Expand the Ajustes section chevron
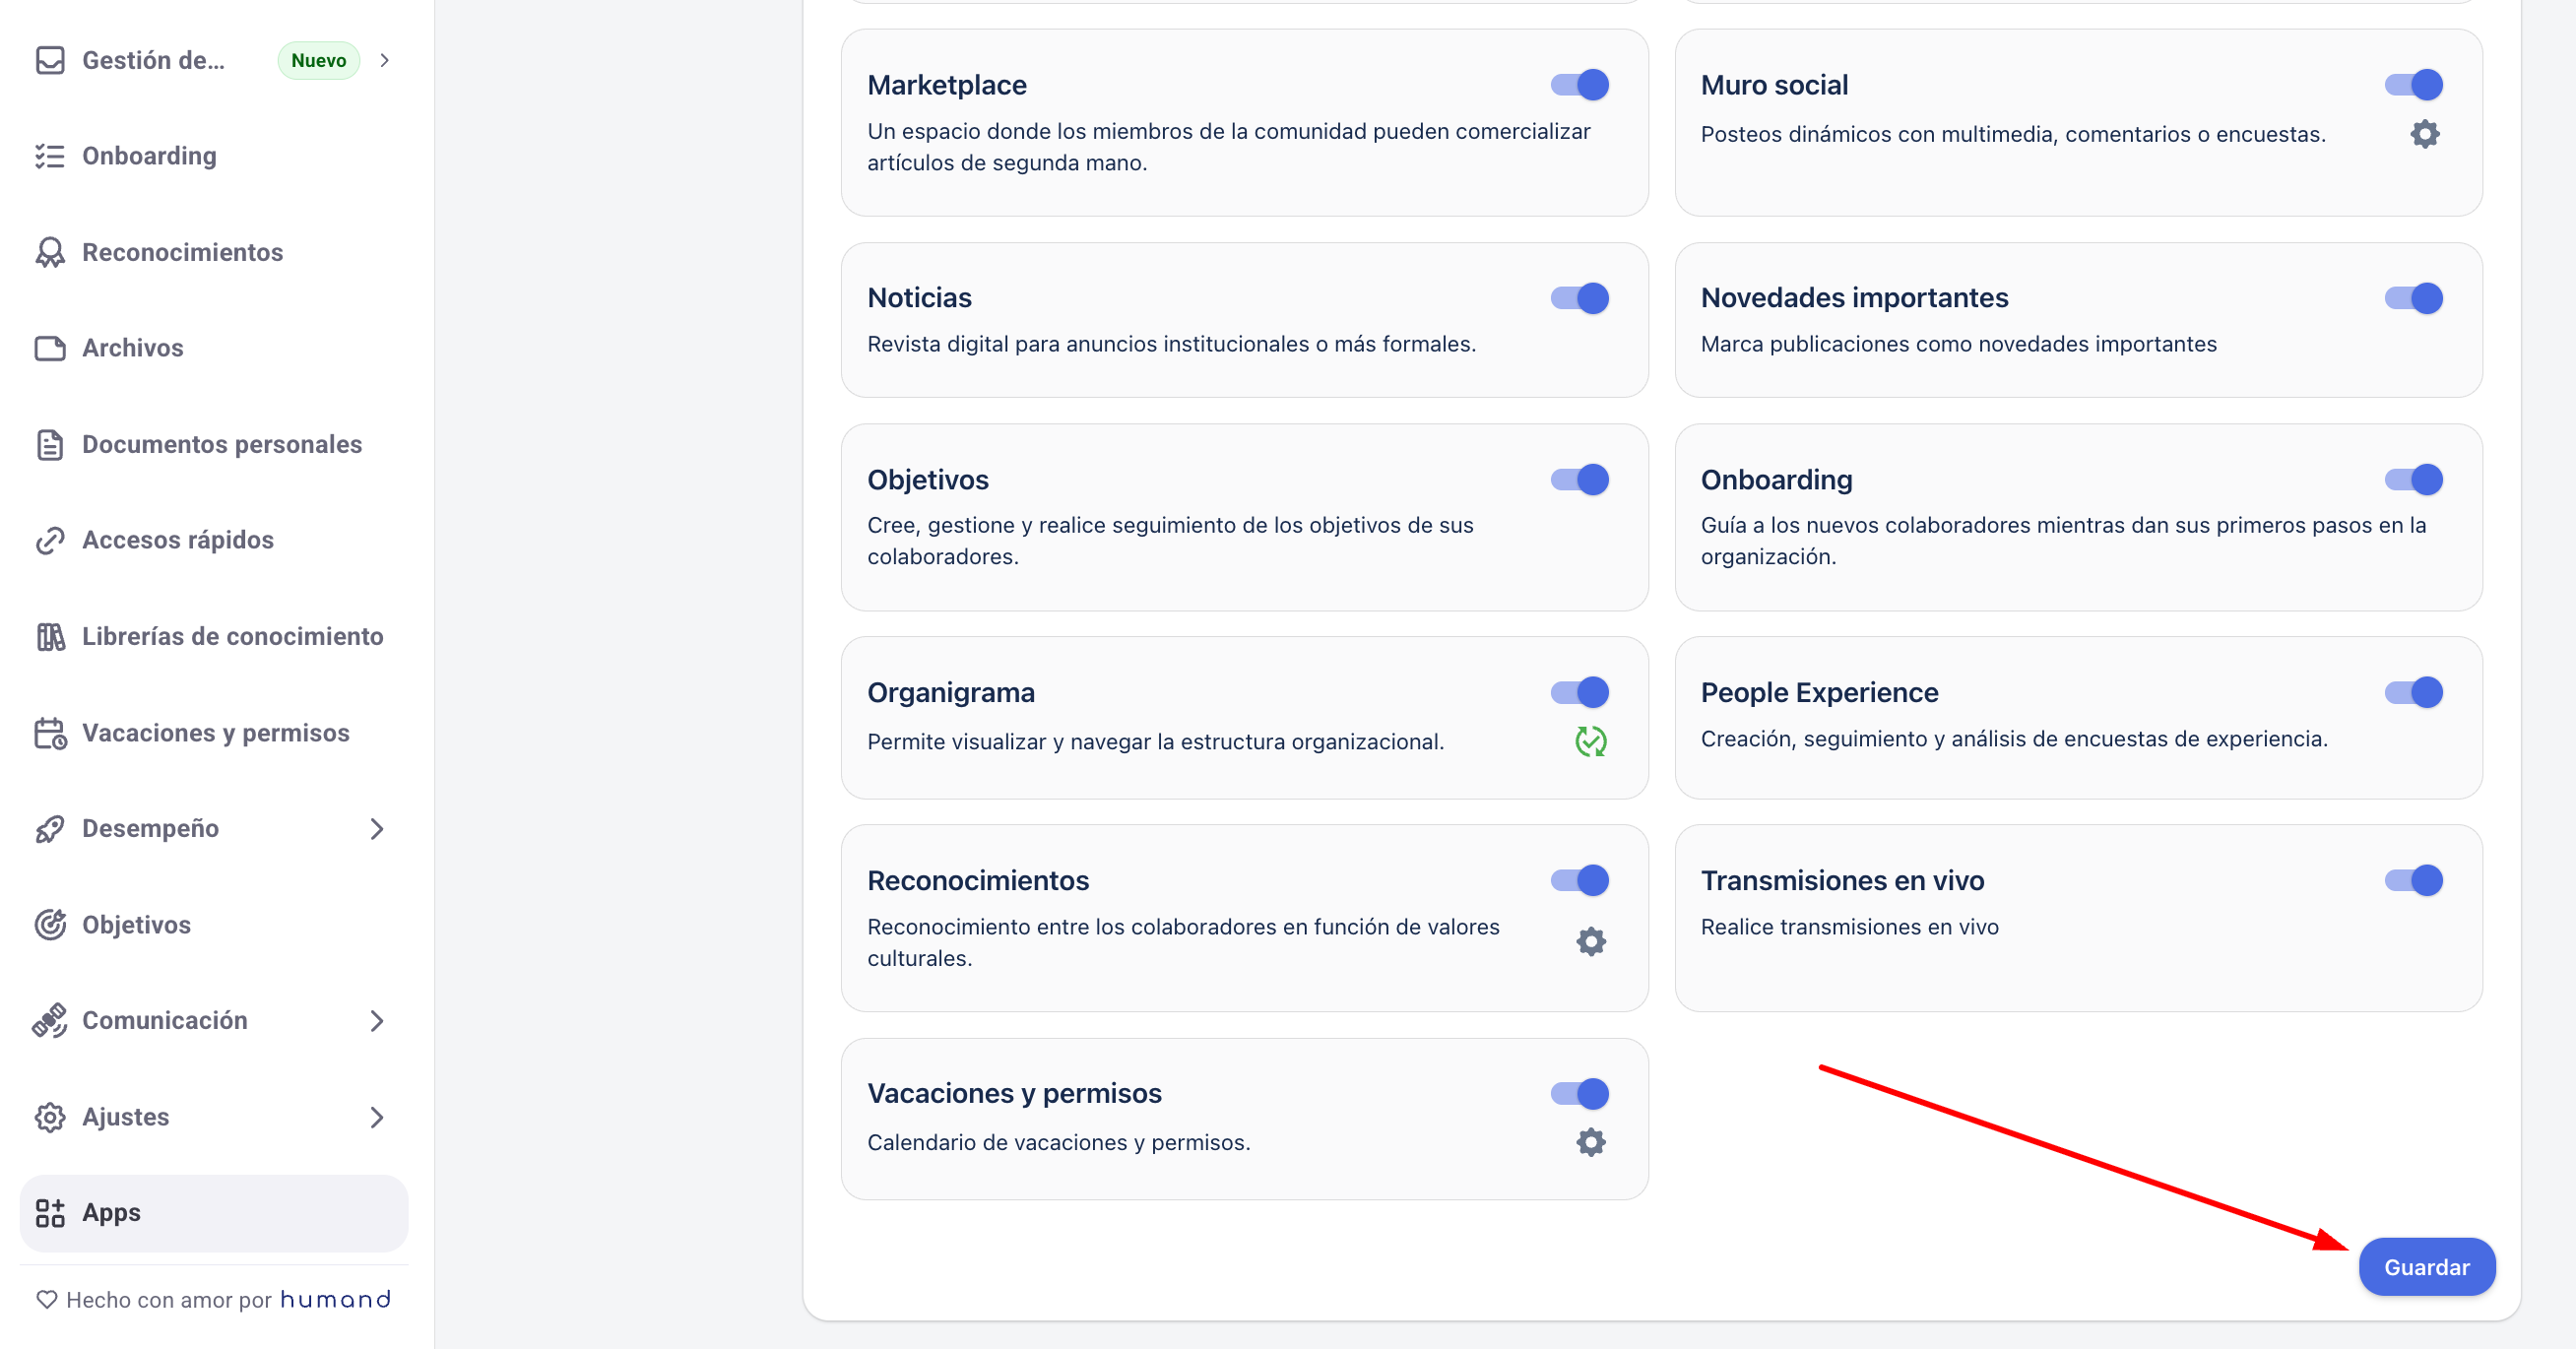Screen dimensions: 2576x1349 376,1116
